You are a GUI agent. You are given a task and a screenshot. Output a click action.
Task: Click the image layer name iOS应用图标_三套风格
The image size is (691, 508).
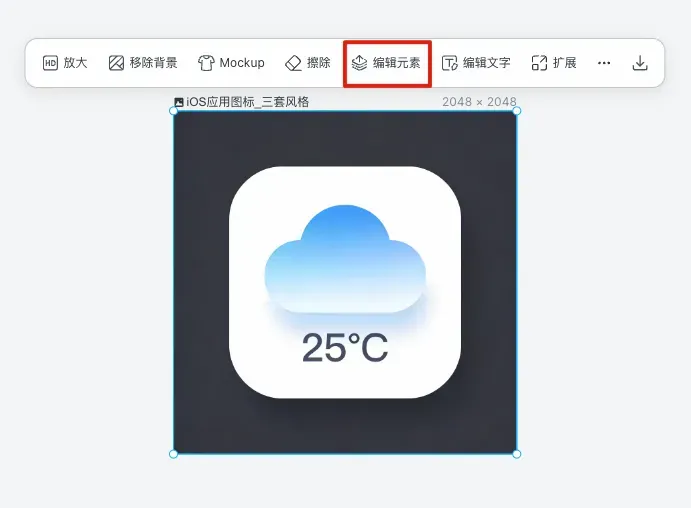click(248, 102)
